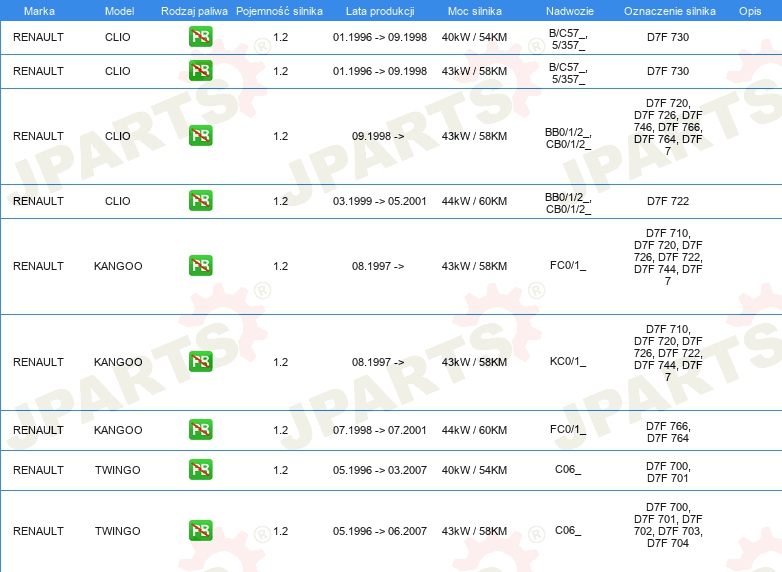This screenshot has width=782, height=572.
Task: Click the Nadwozie column header
Action: tap(570, 11)
